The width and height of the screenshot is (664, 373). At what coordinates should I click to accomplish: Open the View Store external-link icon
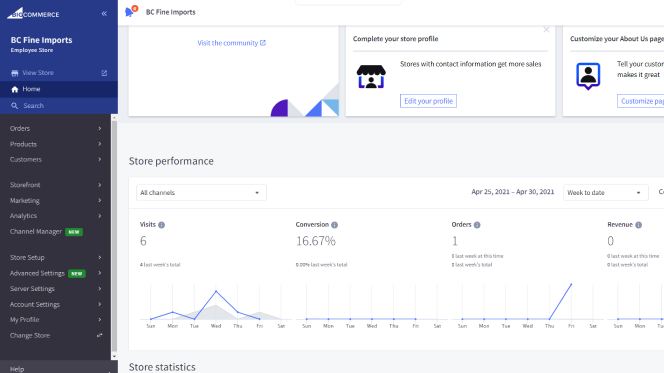tap(104, 73)
